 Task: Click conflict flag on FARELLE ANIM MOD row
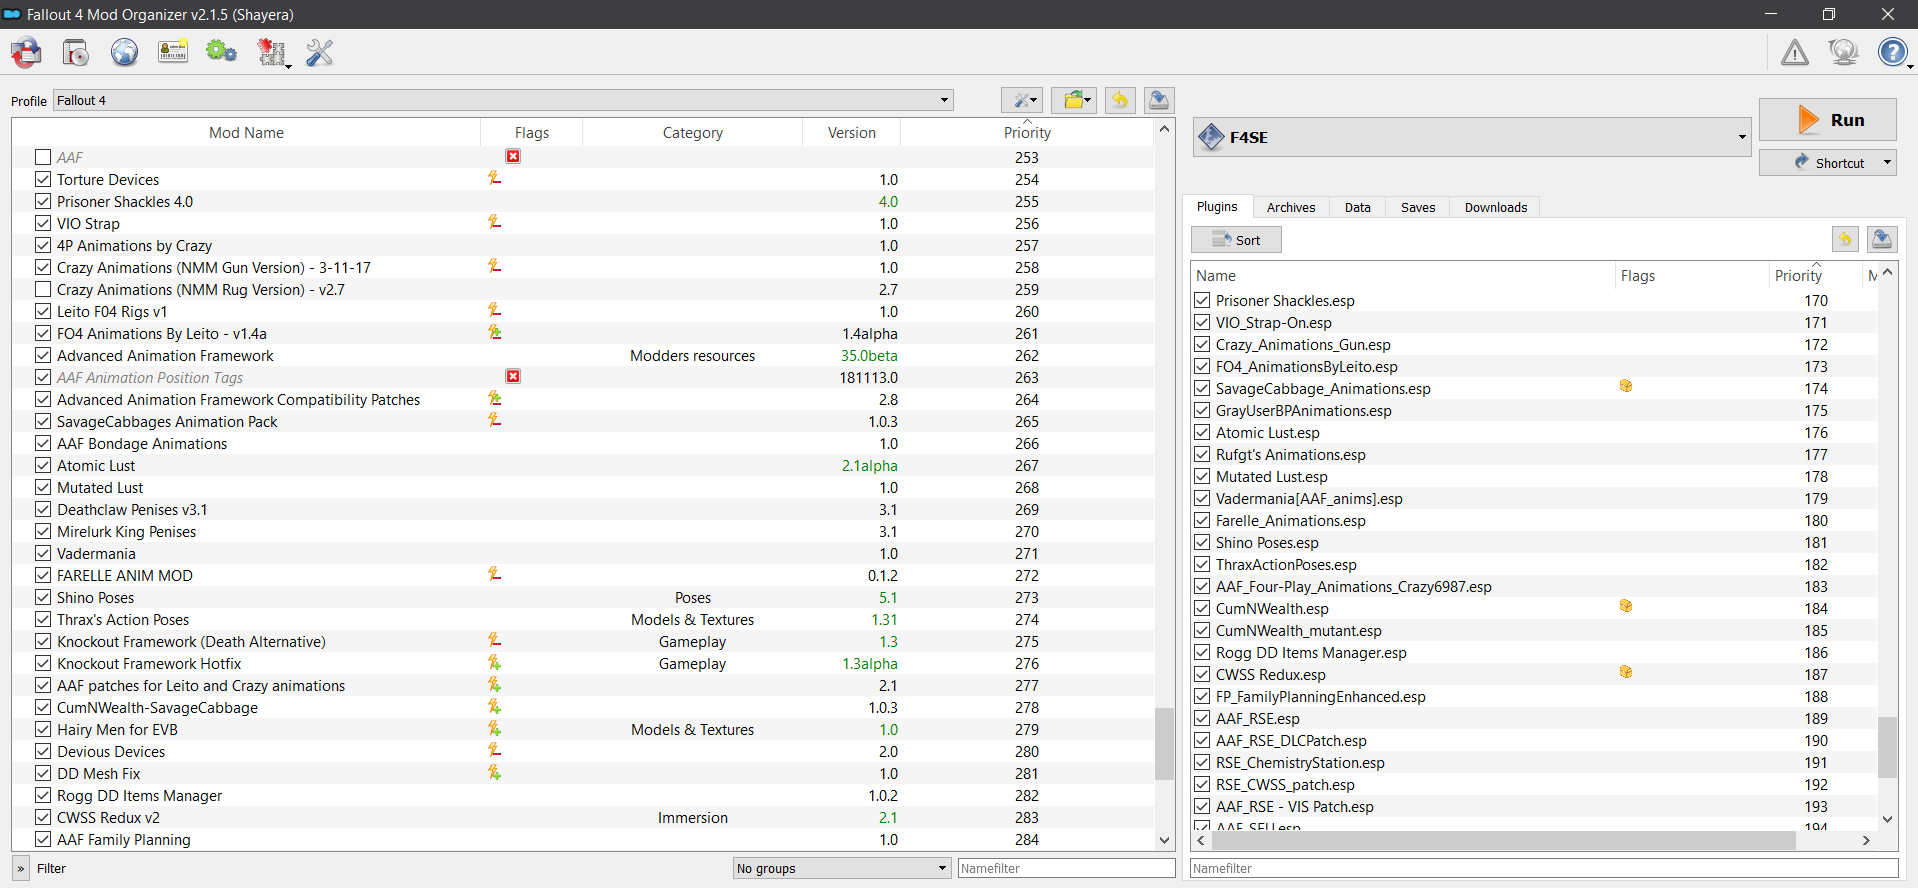click(x=494, y=574)
